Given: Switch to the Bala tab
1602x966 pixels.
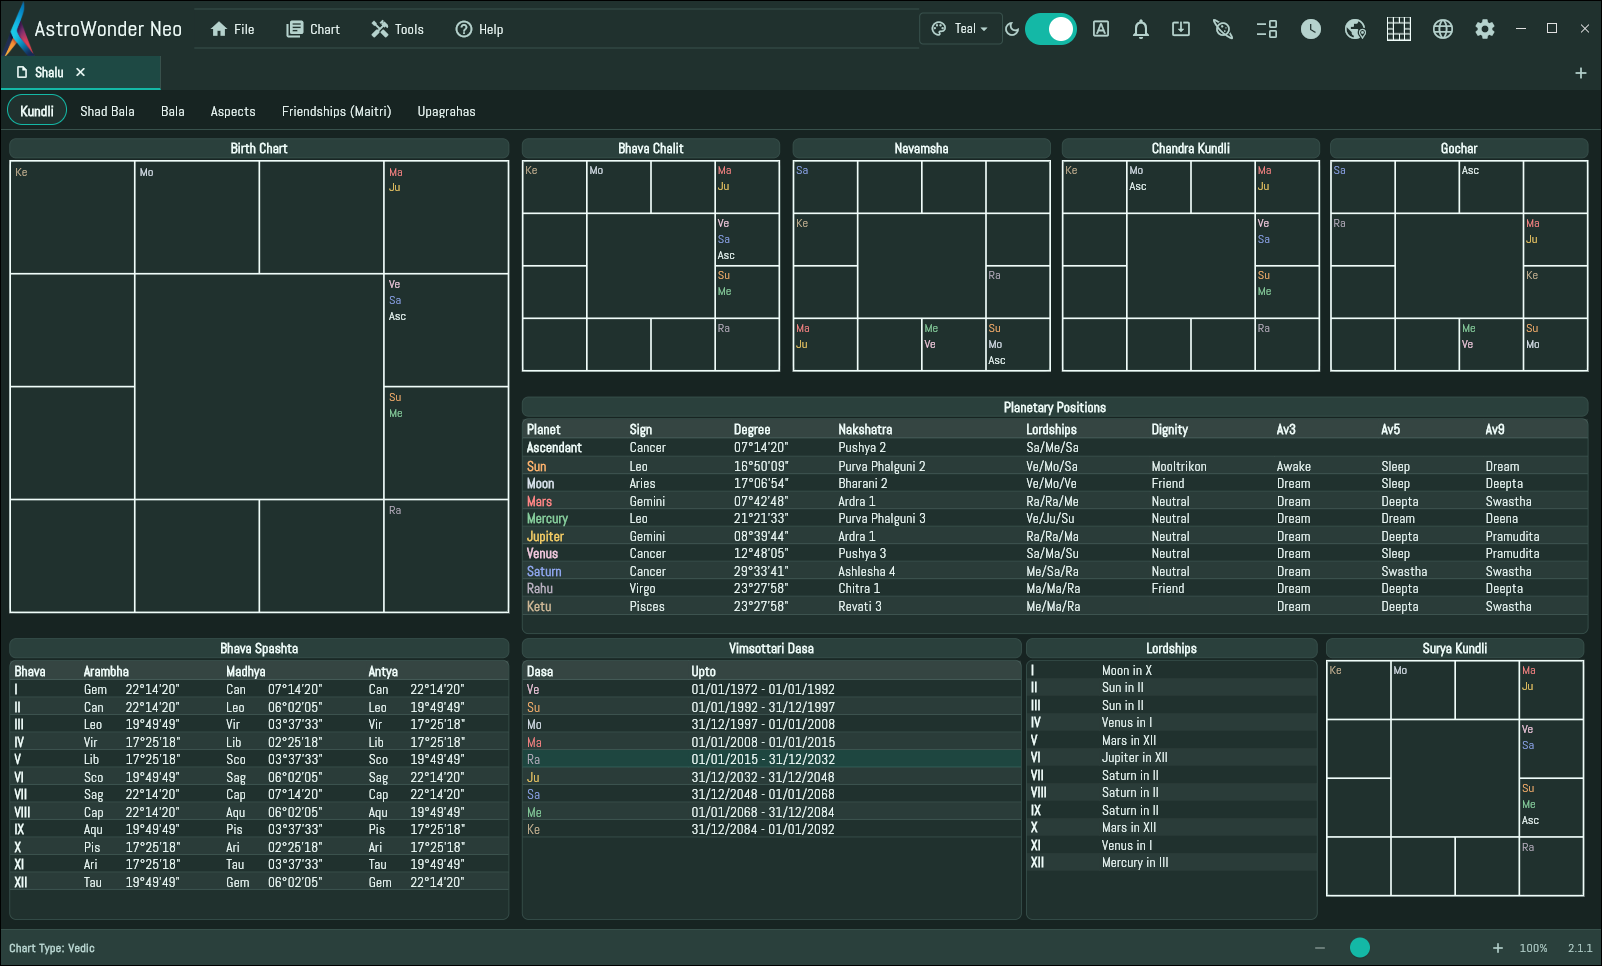Looking at the screenshot, I should coord(173,111).
